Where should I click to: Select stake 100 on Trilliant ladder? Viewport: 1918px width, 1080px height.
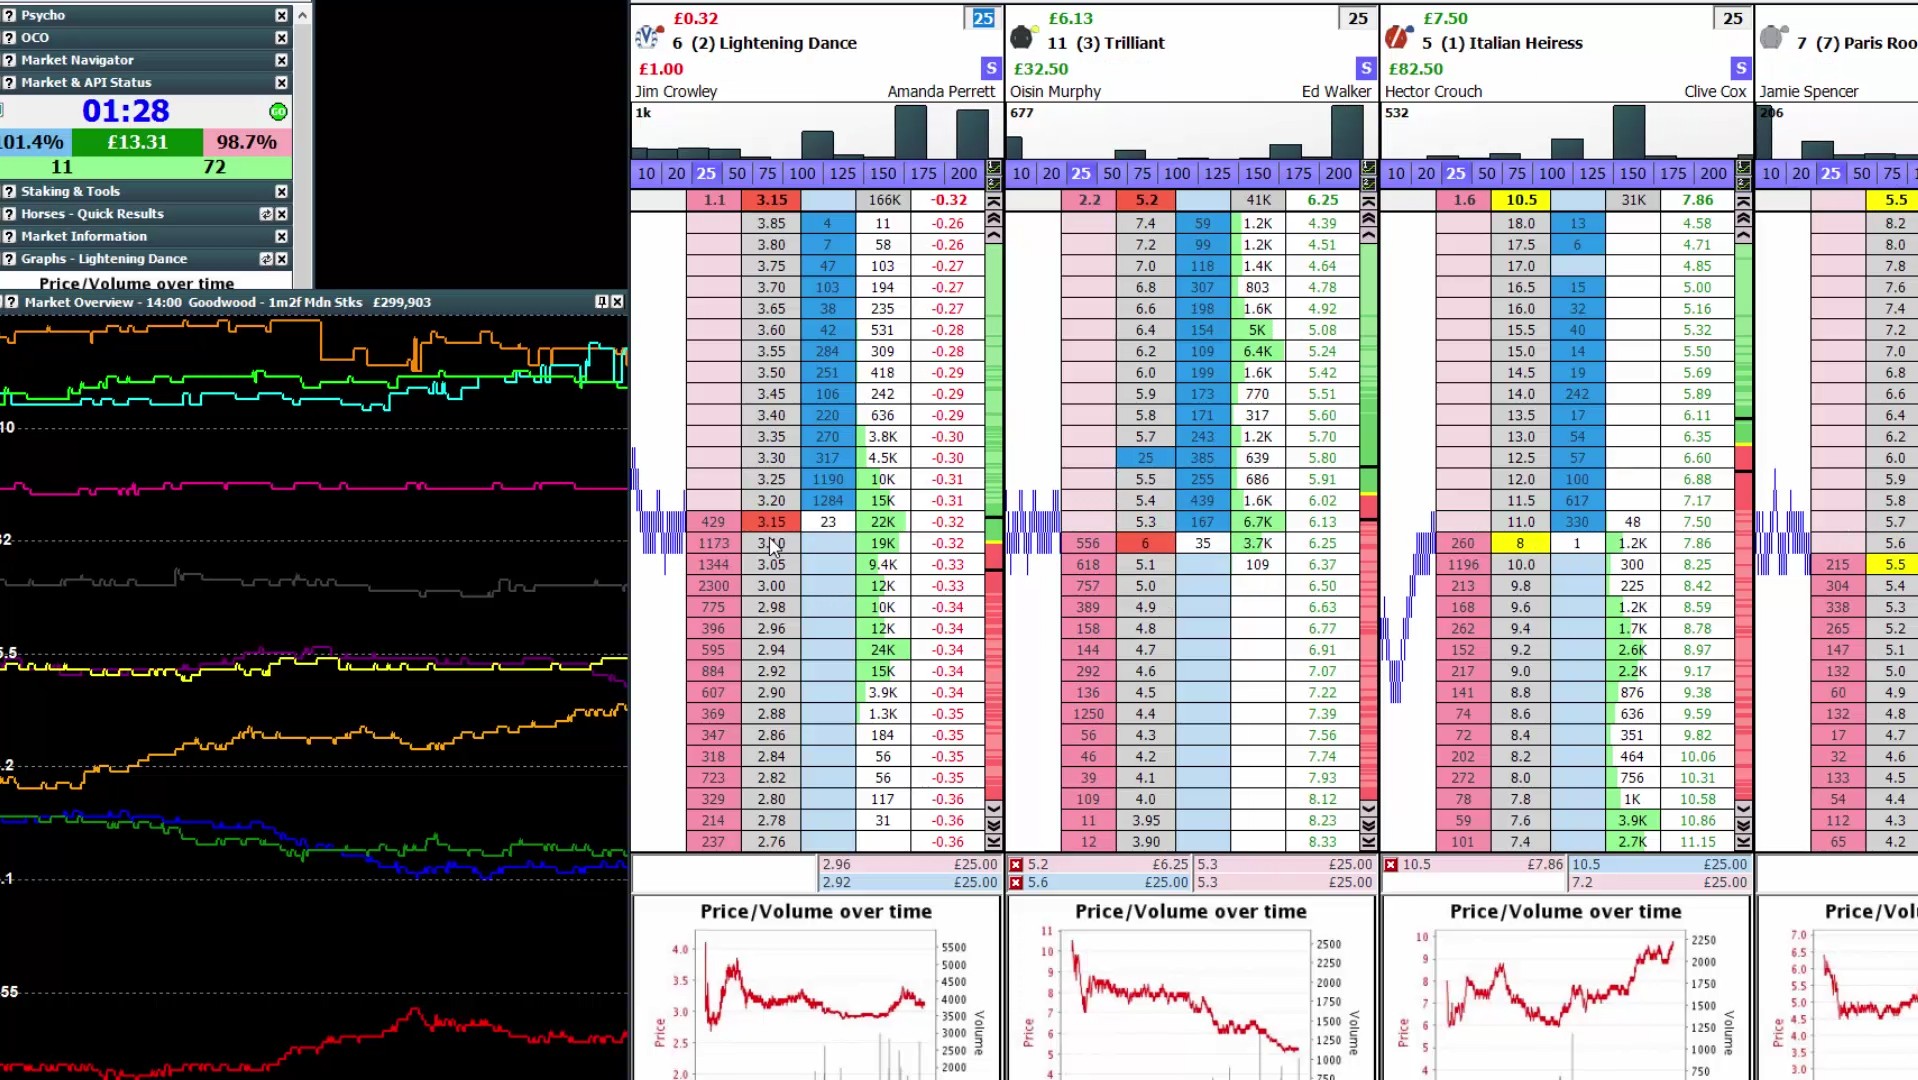(1177, 174)
